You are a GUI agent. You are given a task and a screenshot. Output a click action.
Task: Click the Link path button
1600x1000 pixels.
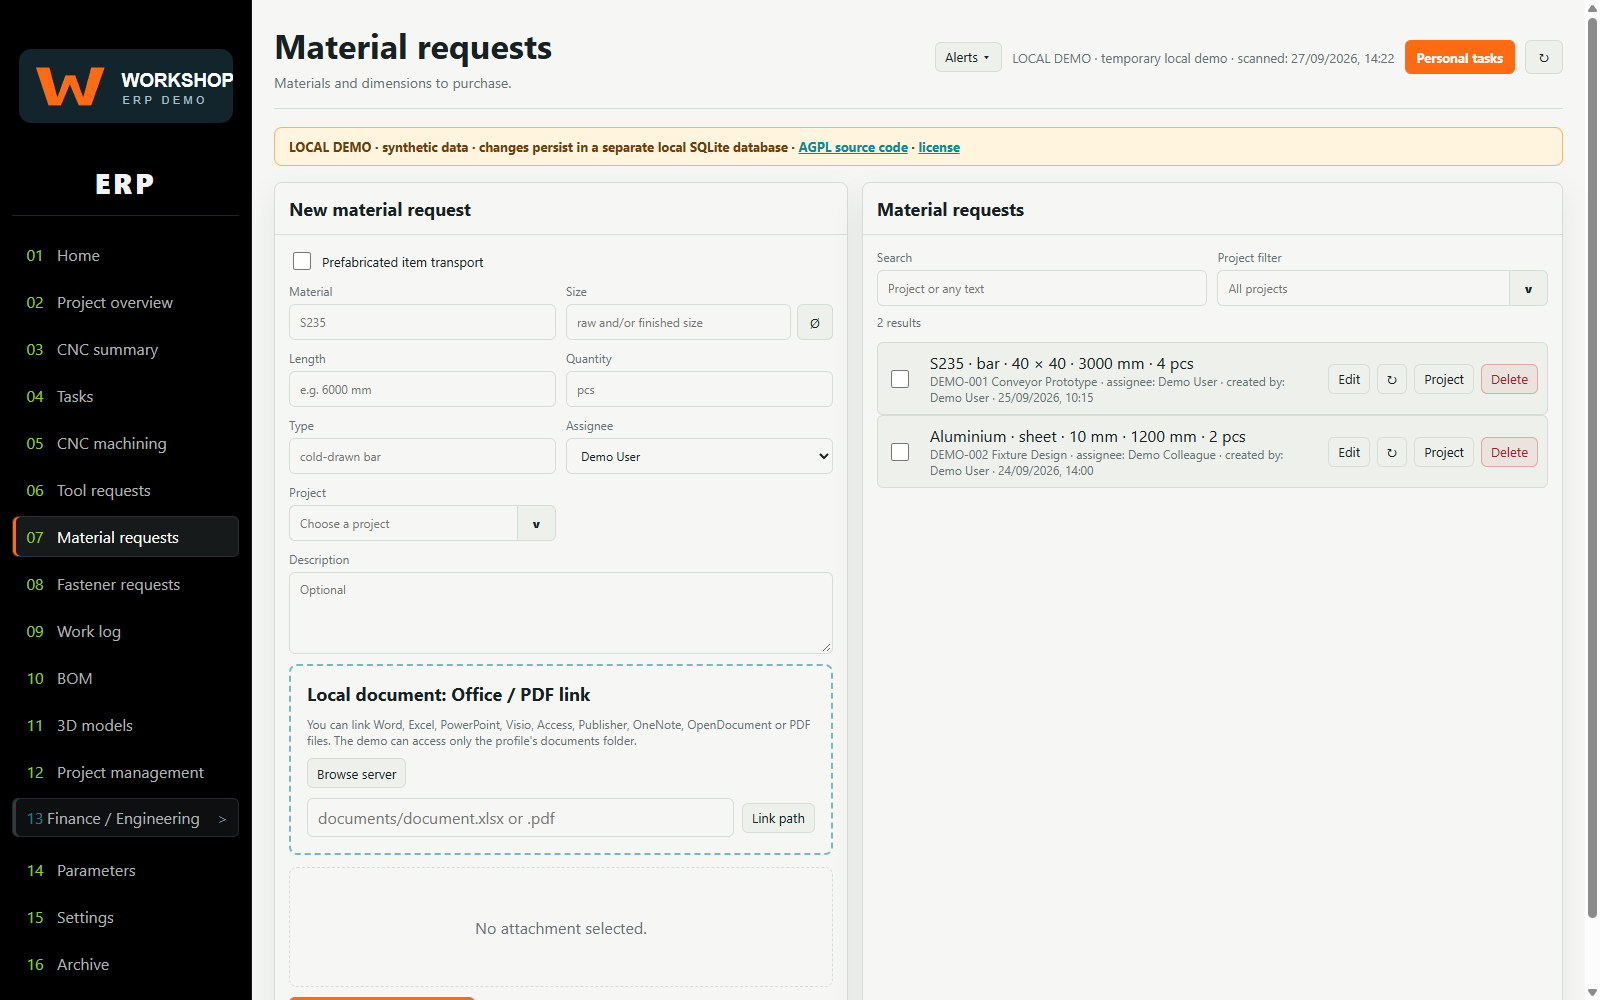click(778, 818)
